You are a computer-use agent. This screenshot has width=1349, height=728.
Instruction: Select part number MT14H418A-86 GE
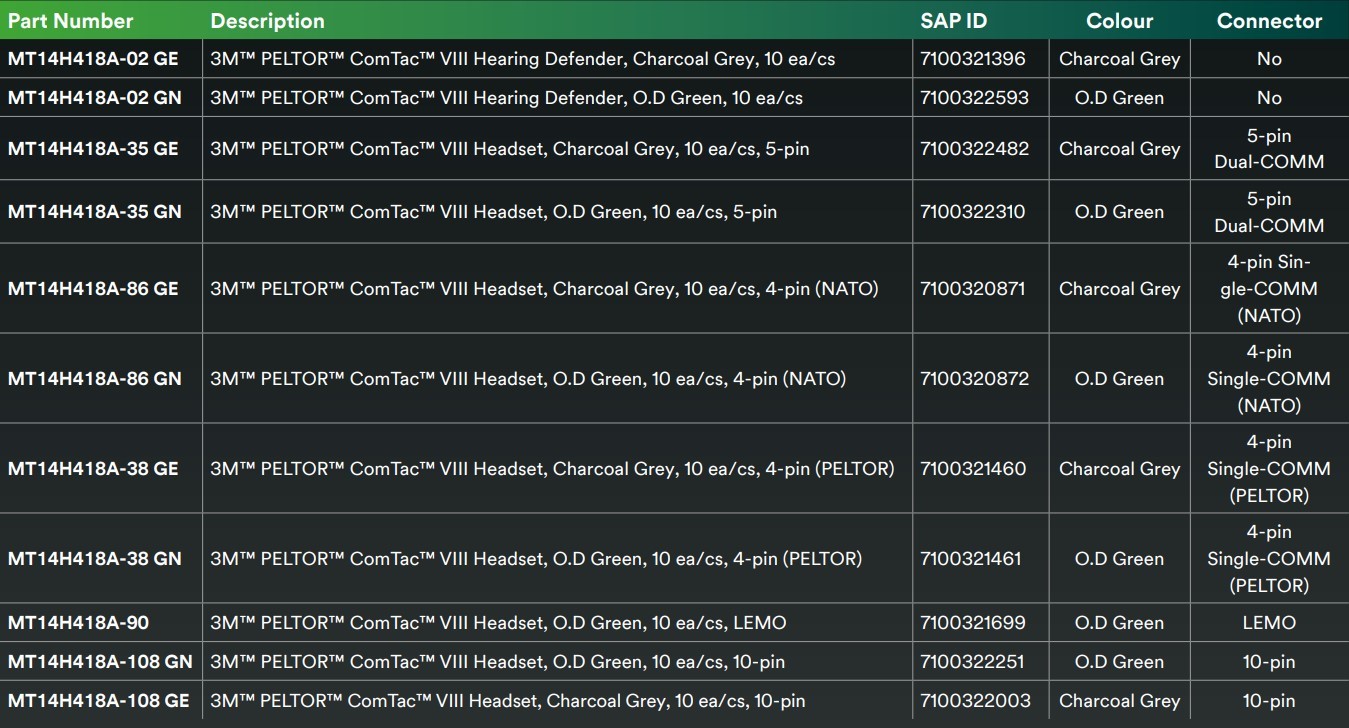pyautogui.click(x=93, y=289)
